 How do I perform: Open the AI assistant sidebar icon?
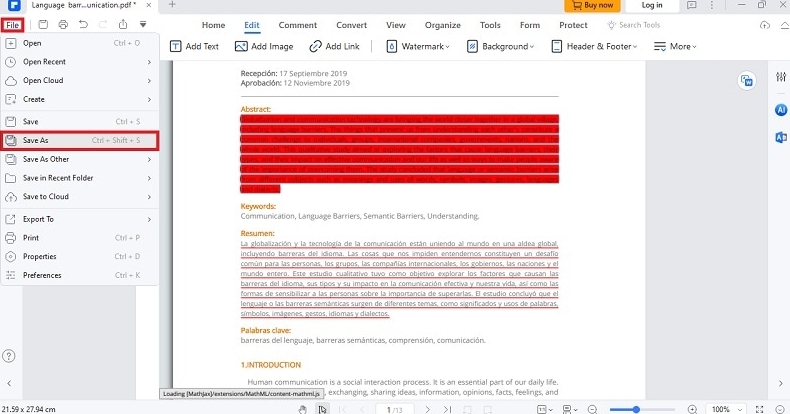point(781,110)
